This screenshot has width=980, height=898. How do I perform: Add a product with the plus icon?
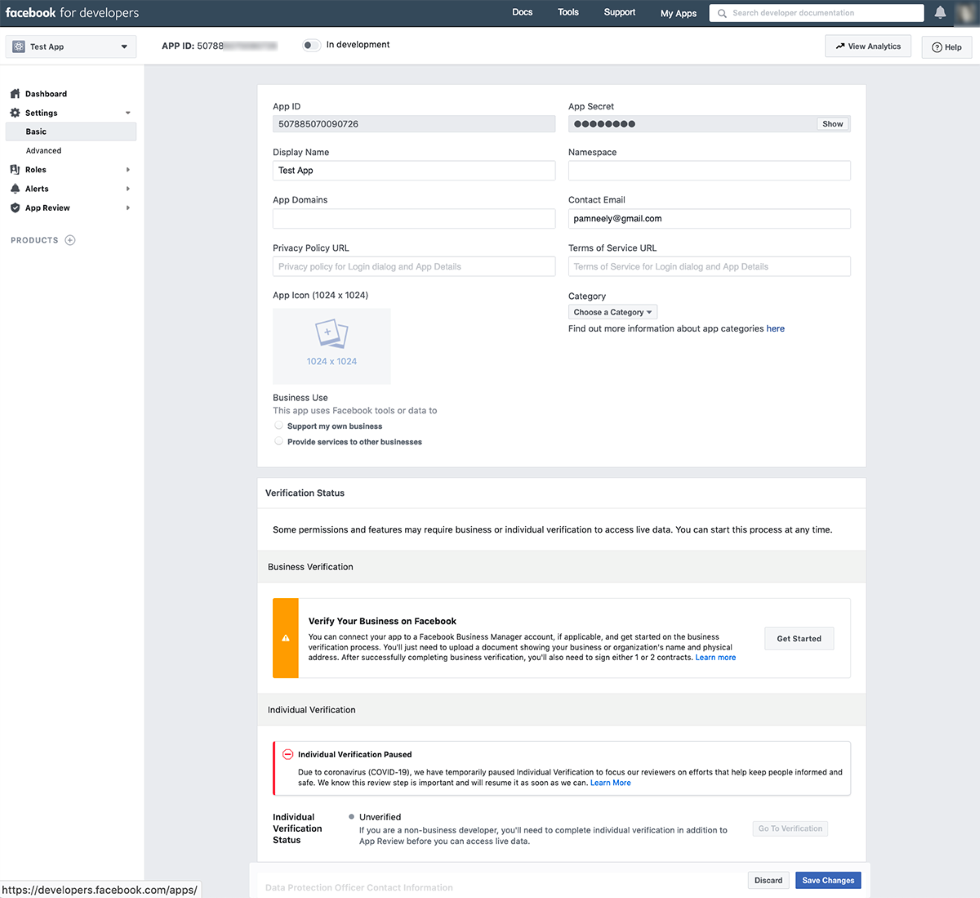click(x=70, y=240)
